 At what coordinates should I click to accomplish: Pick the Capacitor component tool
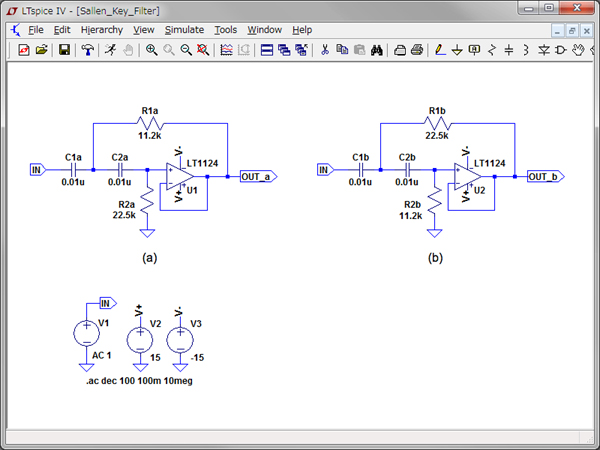(x=509, y=49)
